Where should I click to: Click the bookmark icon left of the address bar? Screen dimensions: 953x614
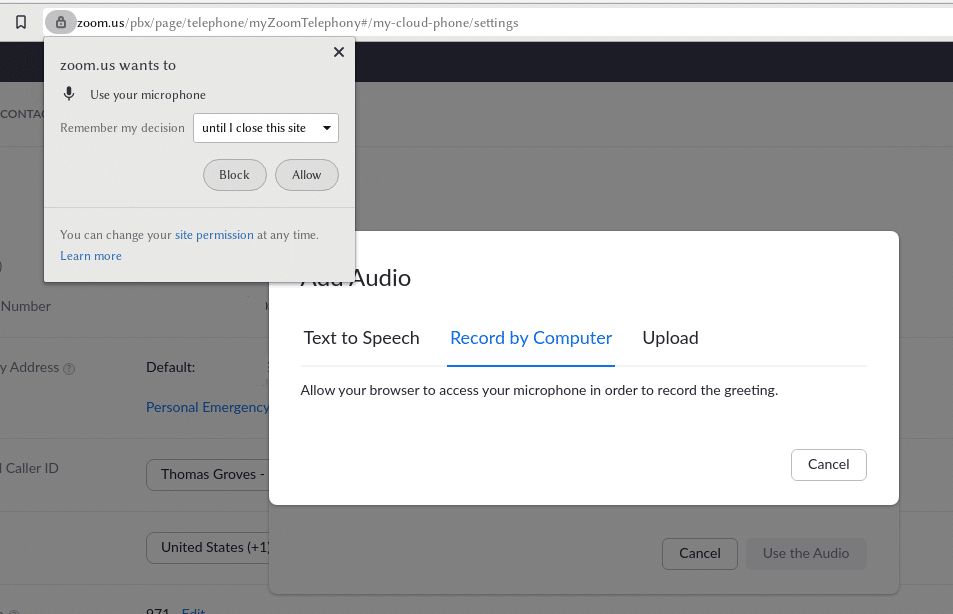click(20, 22)
